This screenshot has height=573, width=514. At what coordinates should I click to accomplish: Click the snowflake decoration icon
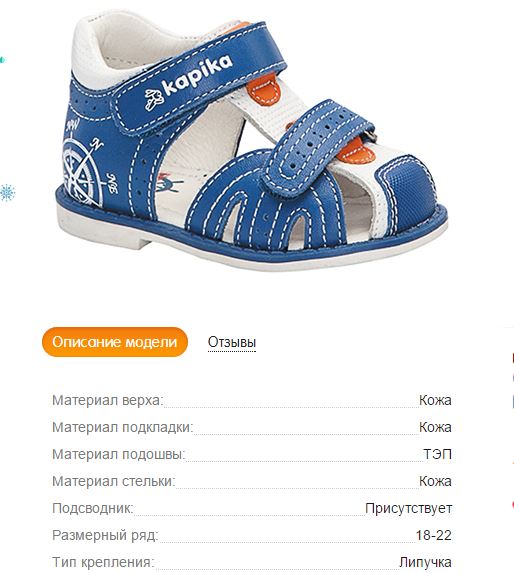[x=7, y=193]
